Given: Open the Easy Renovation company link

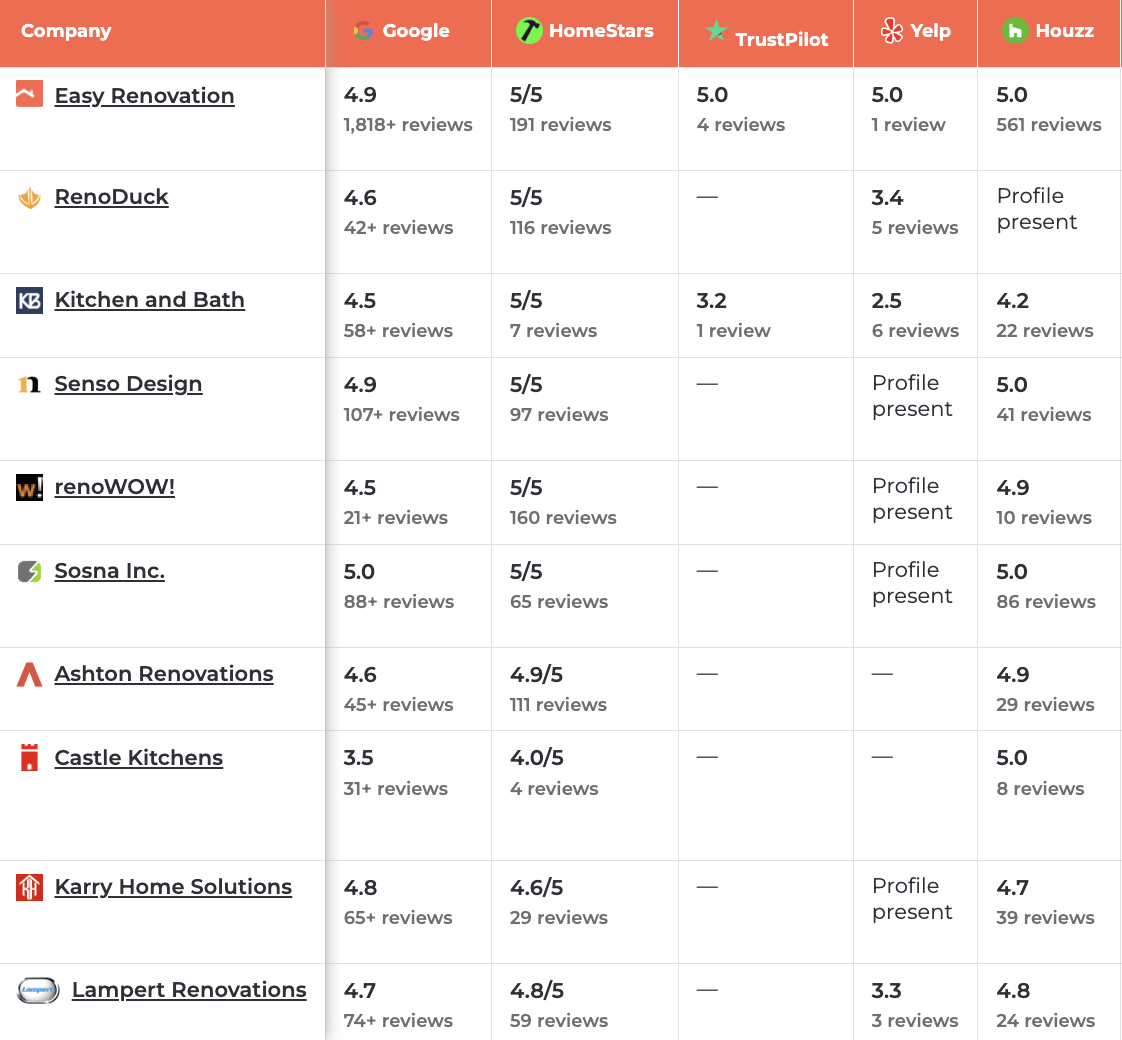Looking at the screenshot, I should tap(144, 96).
